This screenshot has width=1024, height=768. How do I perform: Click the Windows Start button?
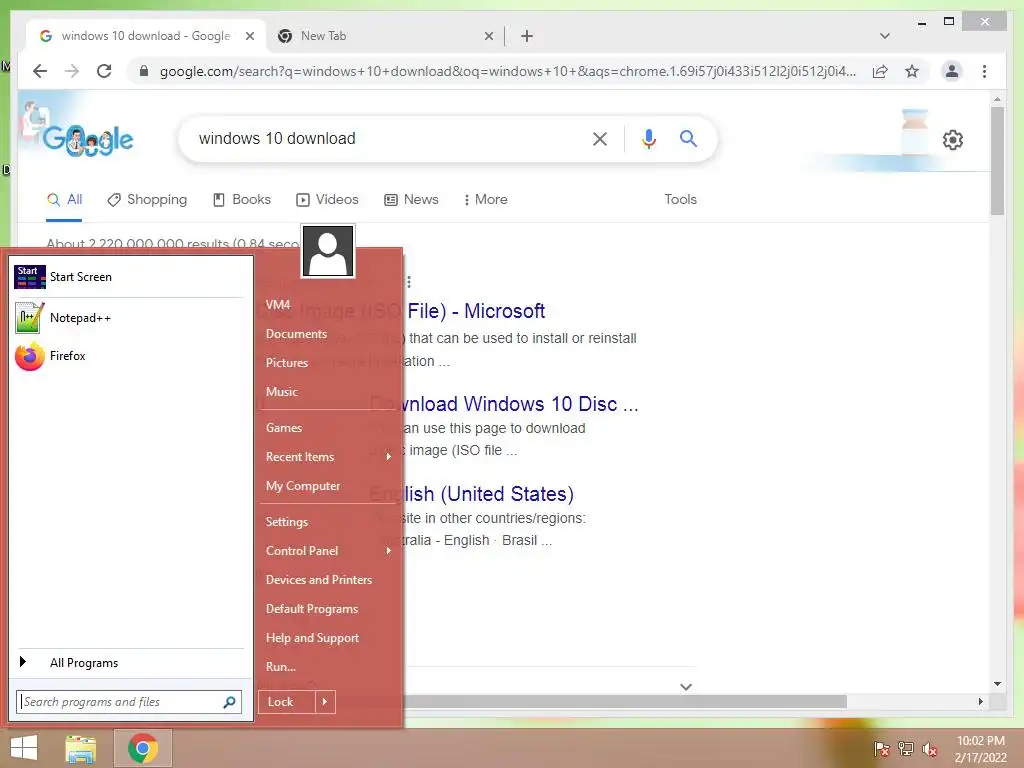(x=24, y=748)
